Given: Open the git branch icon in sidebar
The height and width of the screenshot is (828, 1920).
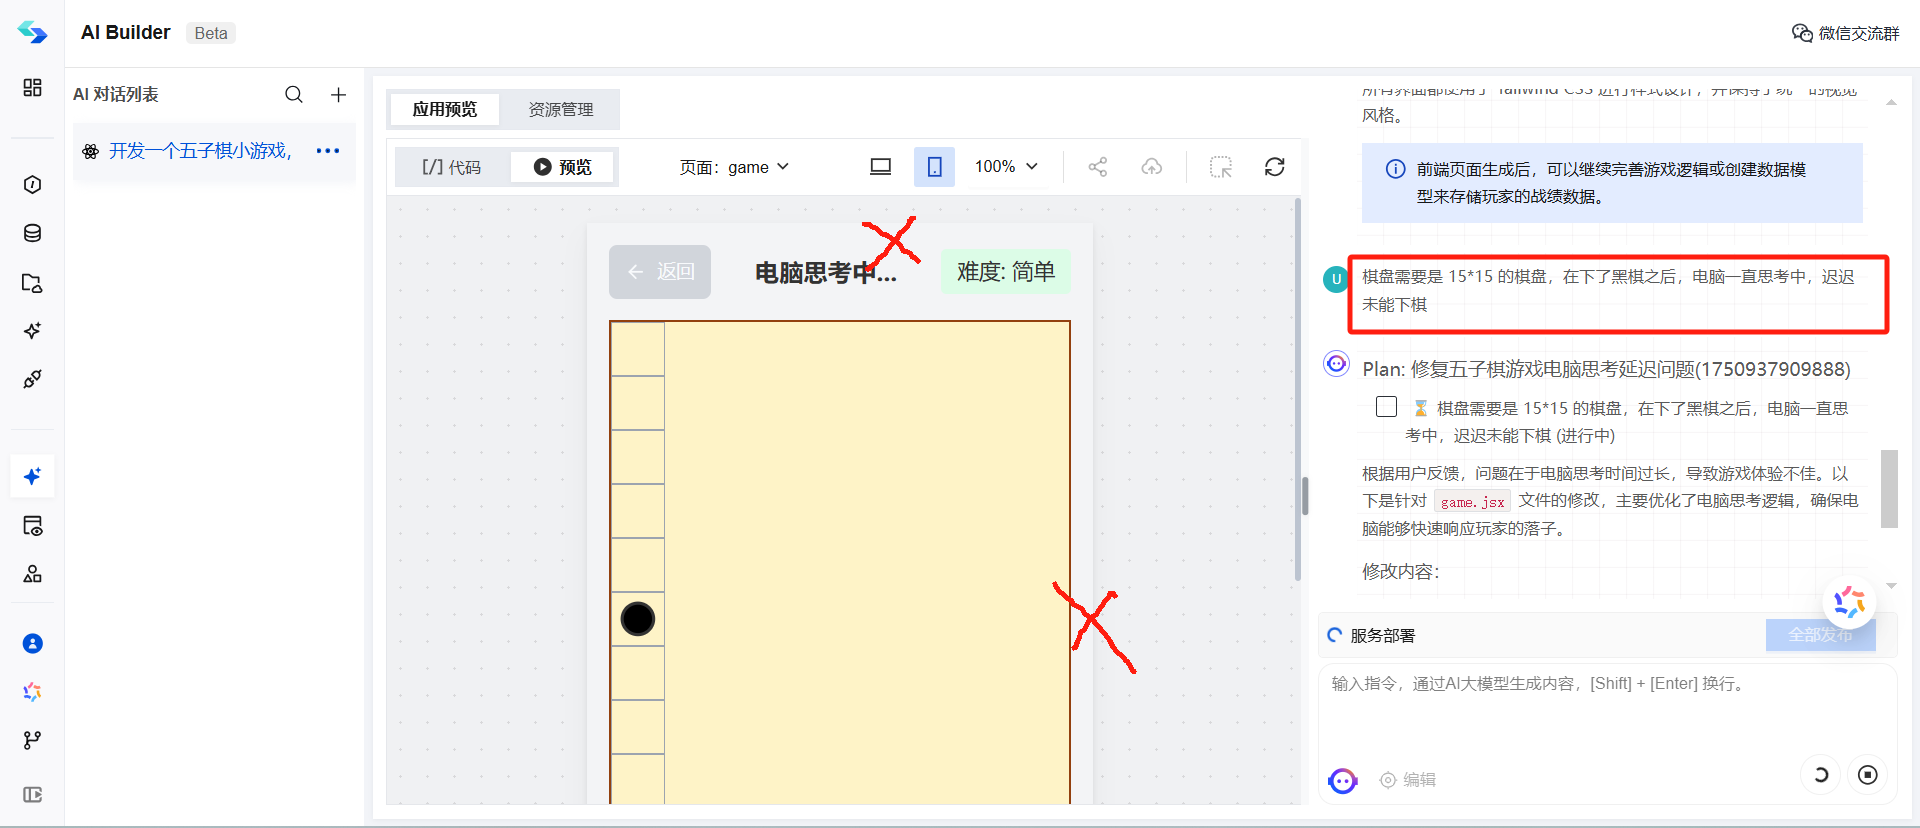Looking at the screenshot, I should pos(32,740).
